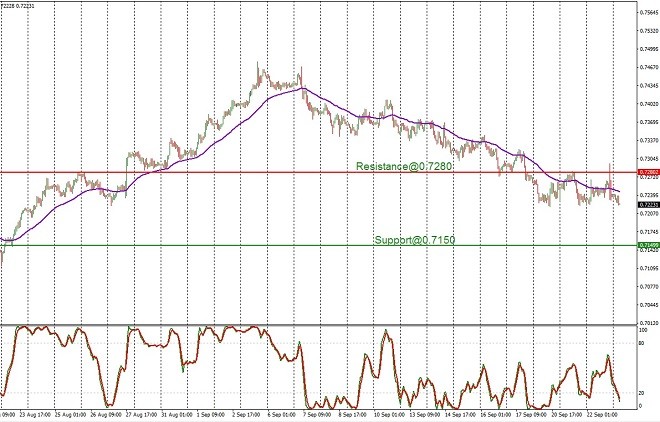Image resolution: width=660 pixels, height=422 pixels.
Task: Click the green support price tag on axis
Action: (649, 245)
